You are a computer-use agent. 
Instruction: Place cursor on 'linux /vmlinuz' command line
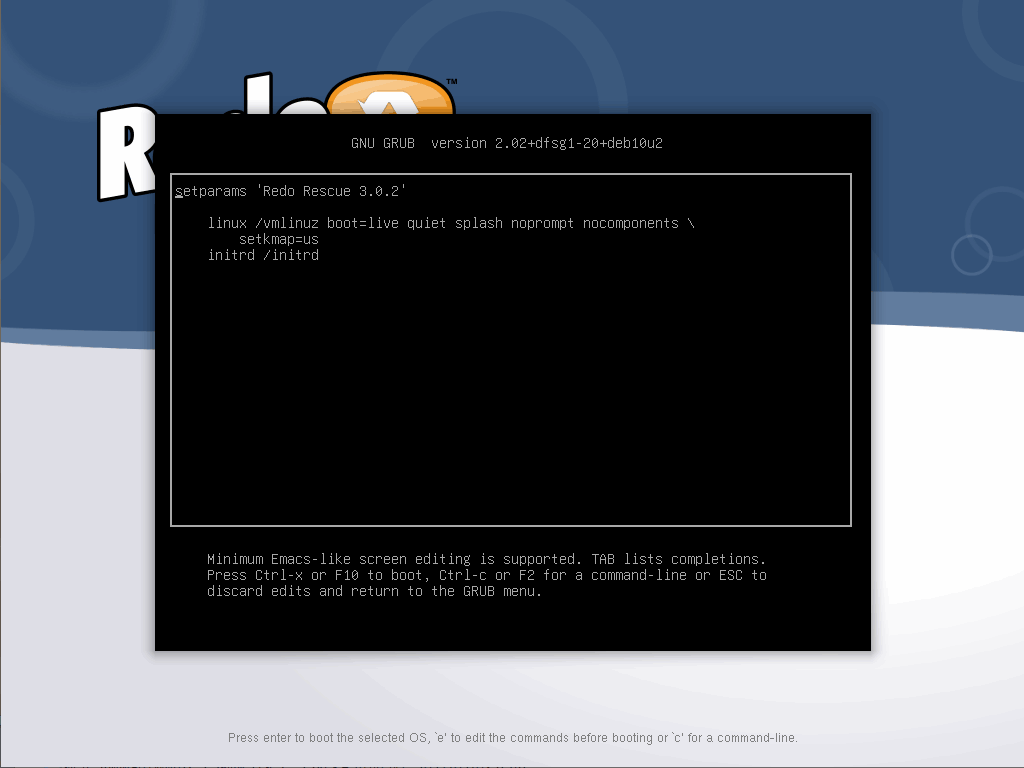(x=451, y=223)
